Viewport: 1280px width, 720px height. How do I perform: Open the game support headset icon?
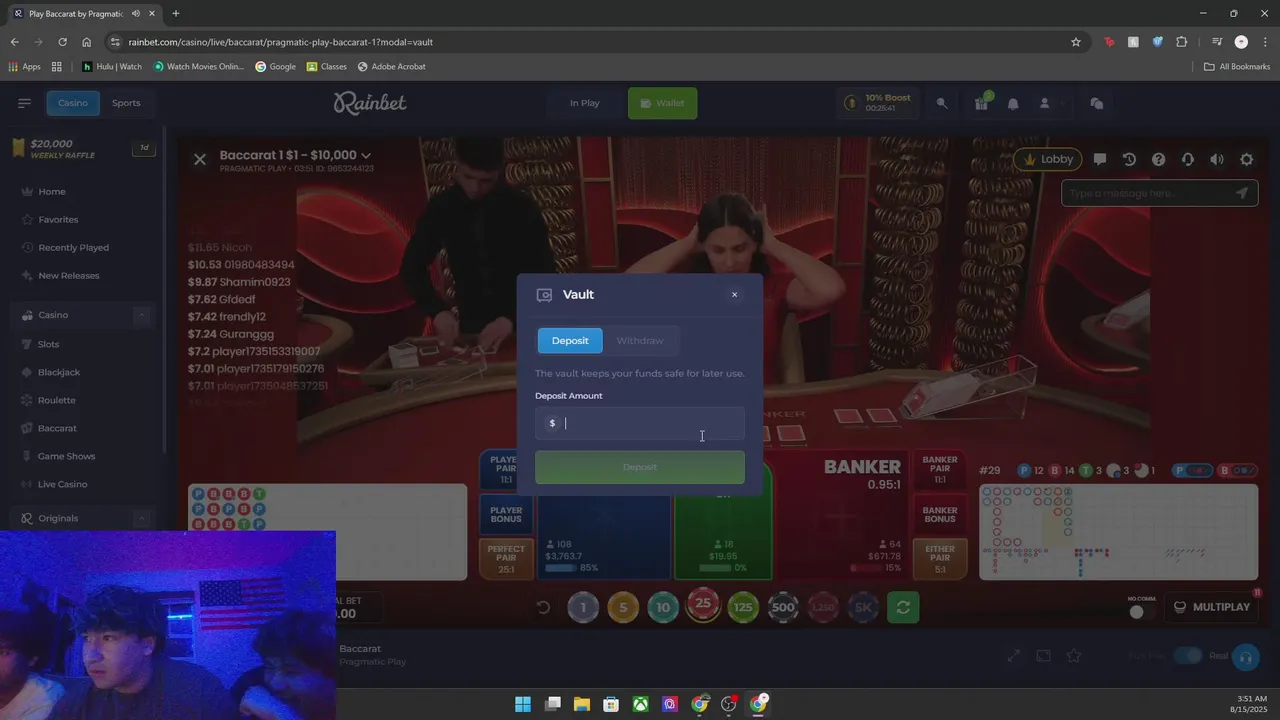(x=1188, y=159)
